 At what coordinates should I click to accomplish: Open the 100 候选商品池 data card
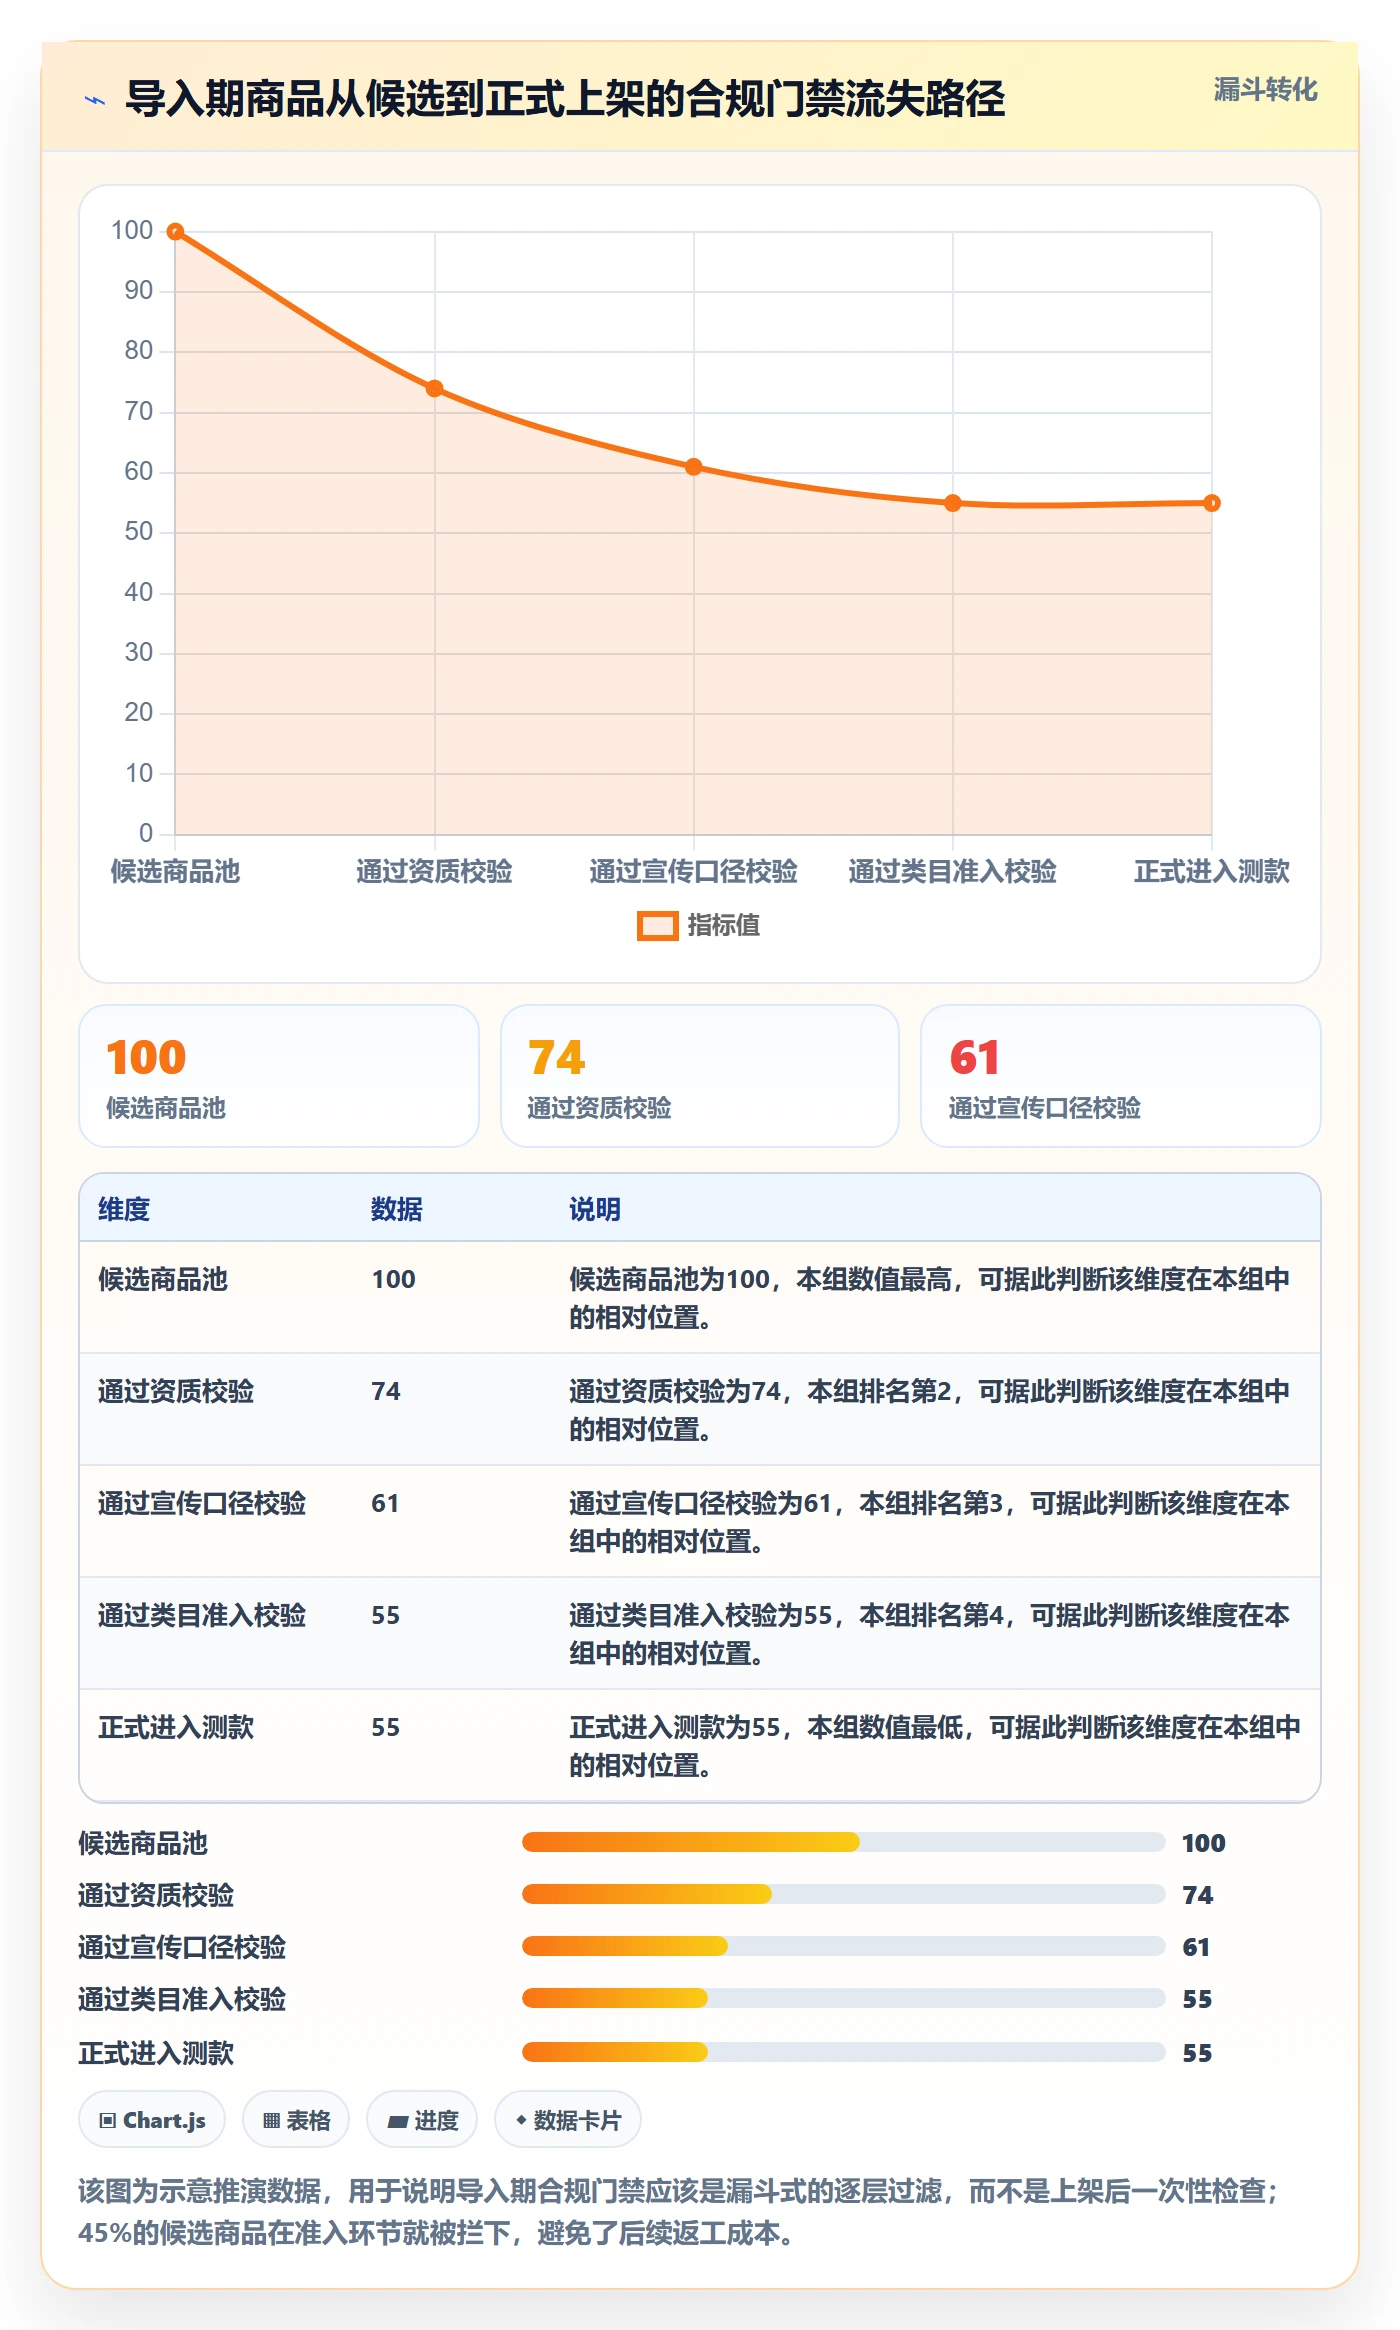(x=279, y=1076)
